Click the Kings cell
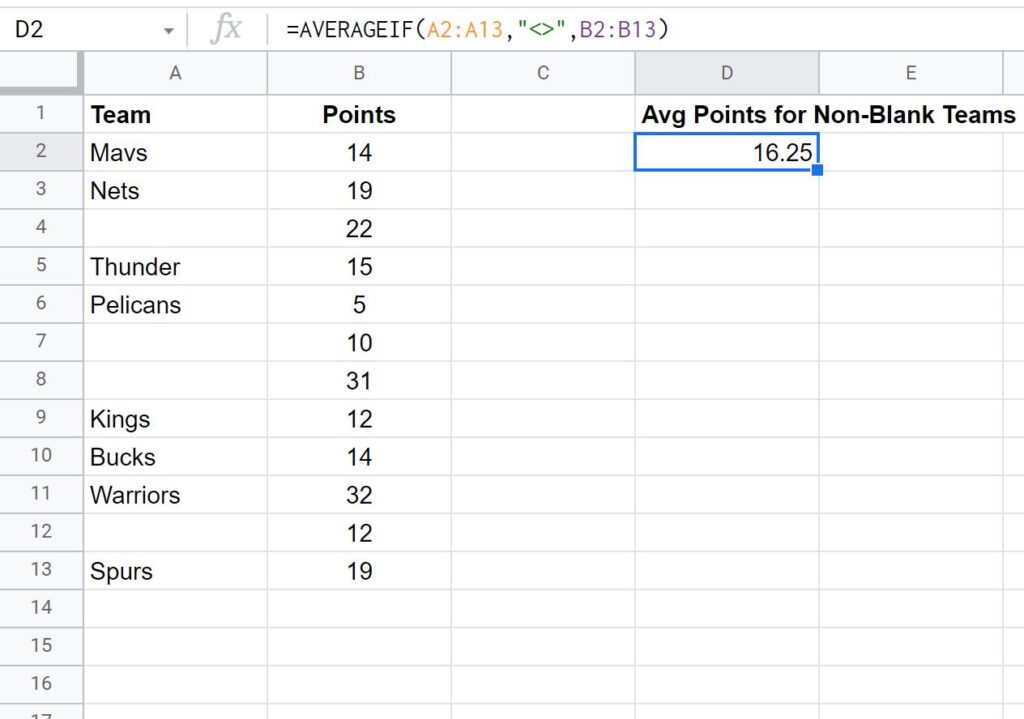This screenshot has height=719, width=1024. tap(176, 419)
